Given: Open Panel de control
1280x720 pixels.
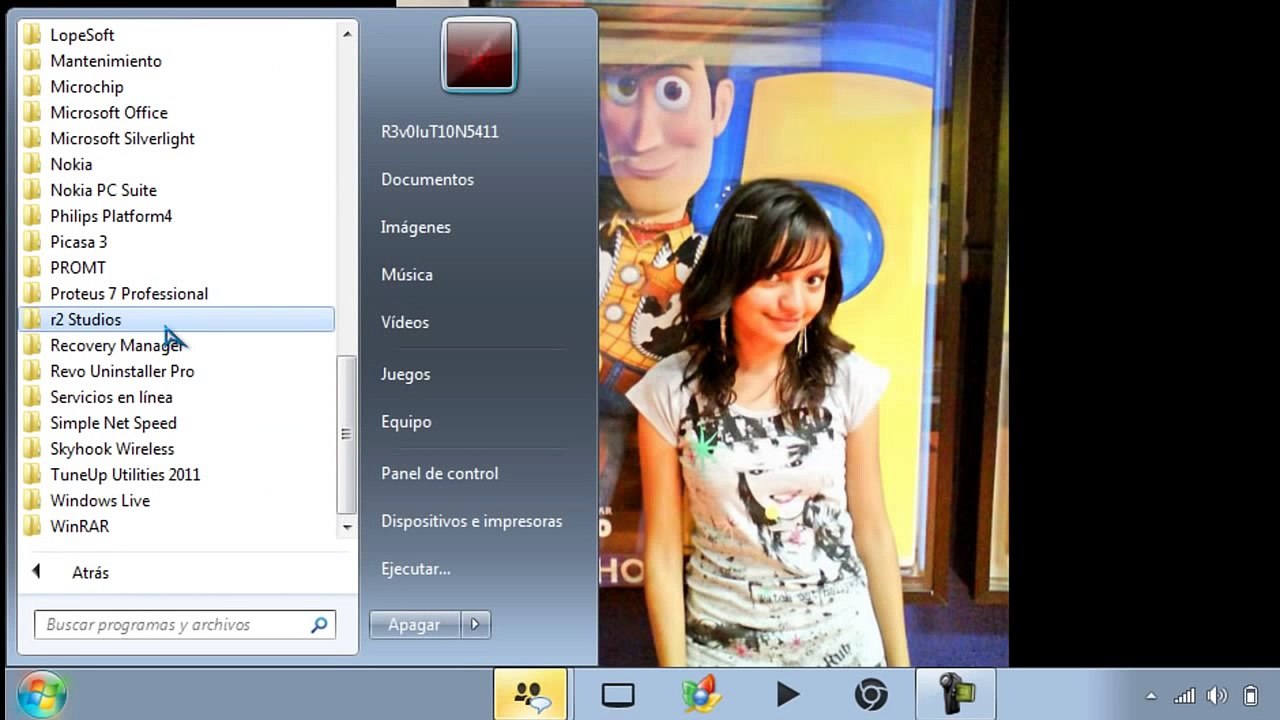Looking at the screenshot, I should (x=439, y=473).
